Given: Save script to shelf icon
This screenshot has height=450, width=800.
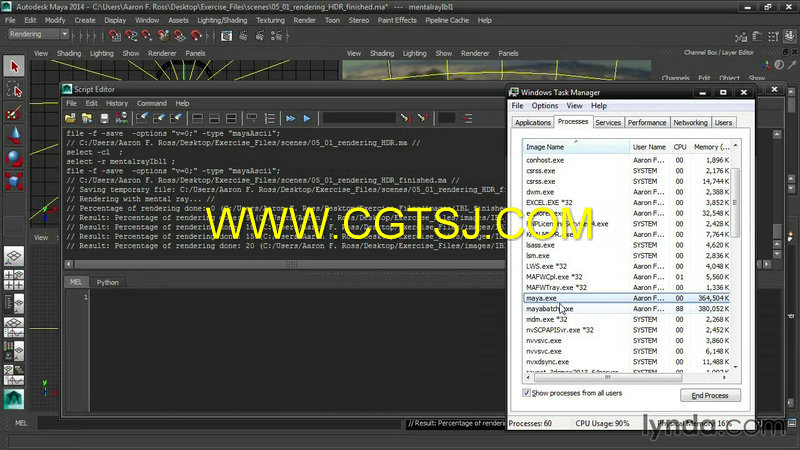Looking at the screenshot, I should coord(121,118).
